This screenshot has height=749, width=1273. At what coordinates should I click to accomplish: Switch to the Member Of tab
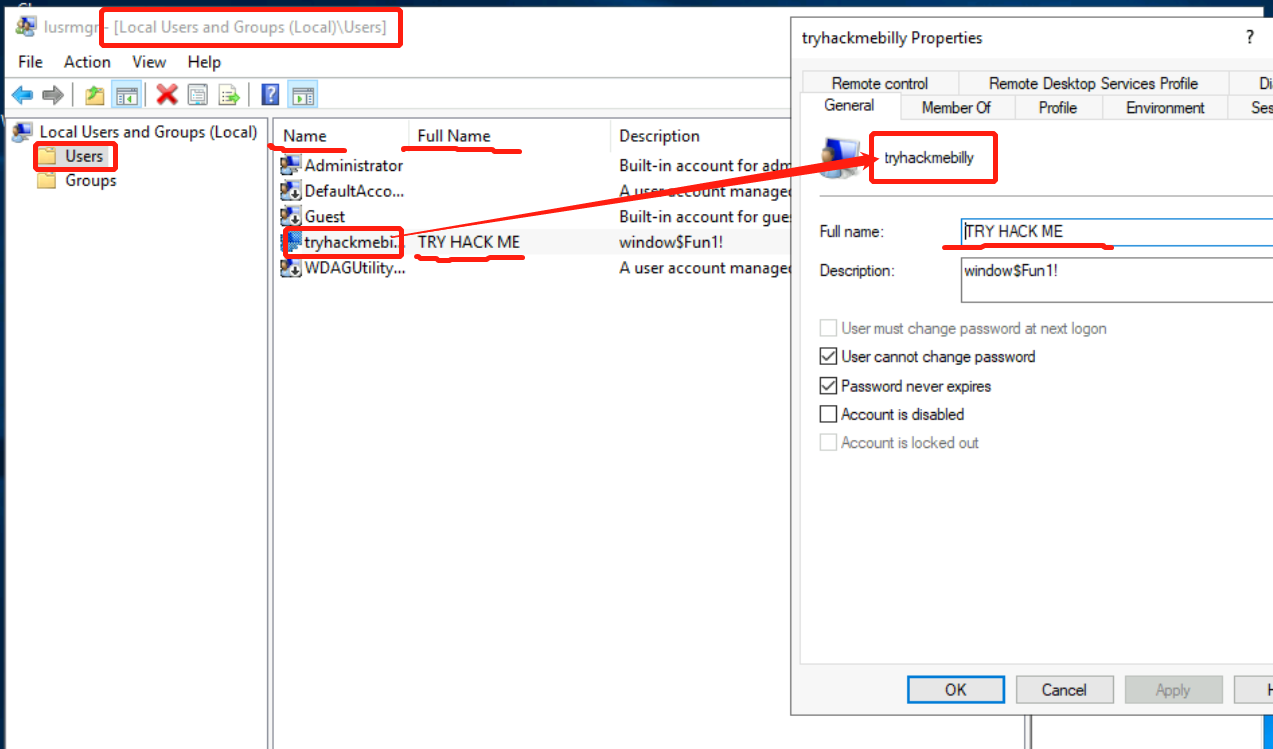tap(956, 108)
